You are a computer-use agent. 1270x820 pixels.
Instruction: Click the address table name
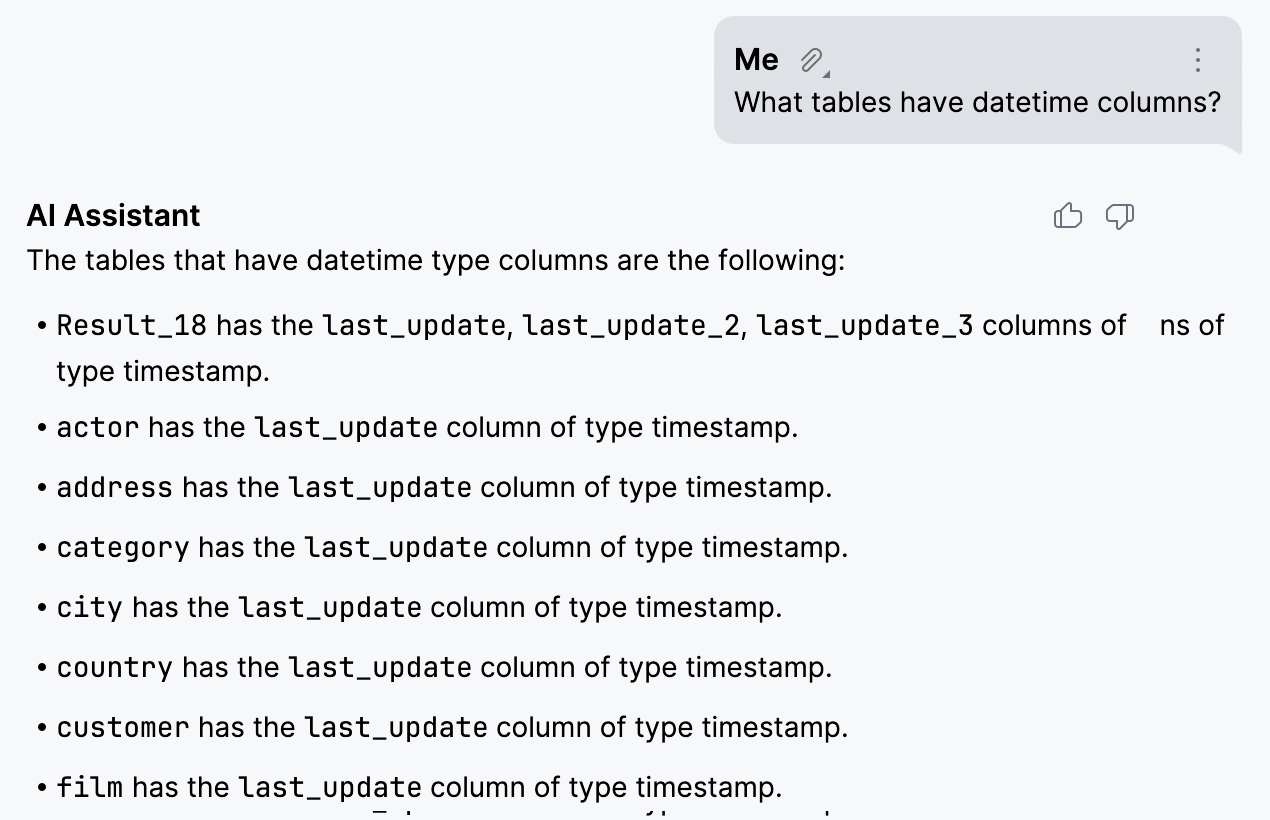(x=114, y=488)
